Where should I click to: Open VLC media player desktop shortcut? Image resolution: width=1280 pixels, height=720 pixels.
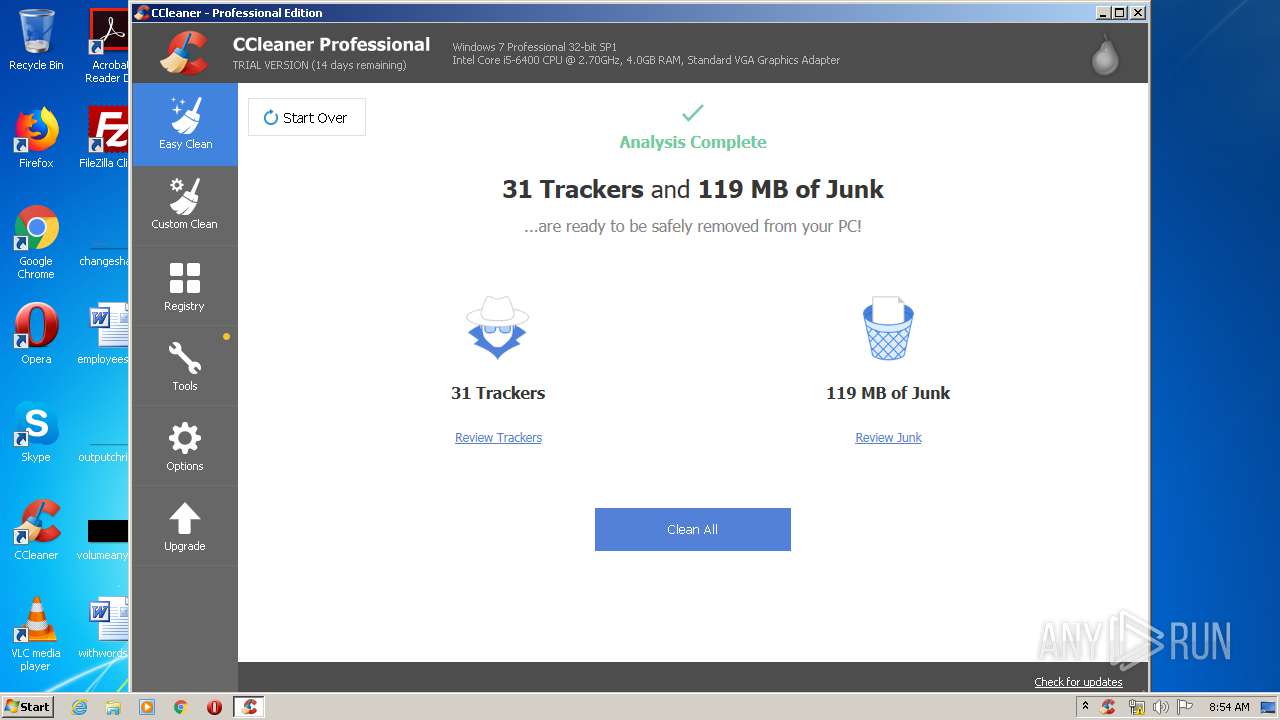[36, 634]
